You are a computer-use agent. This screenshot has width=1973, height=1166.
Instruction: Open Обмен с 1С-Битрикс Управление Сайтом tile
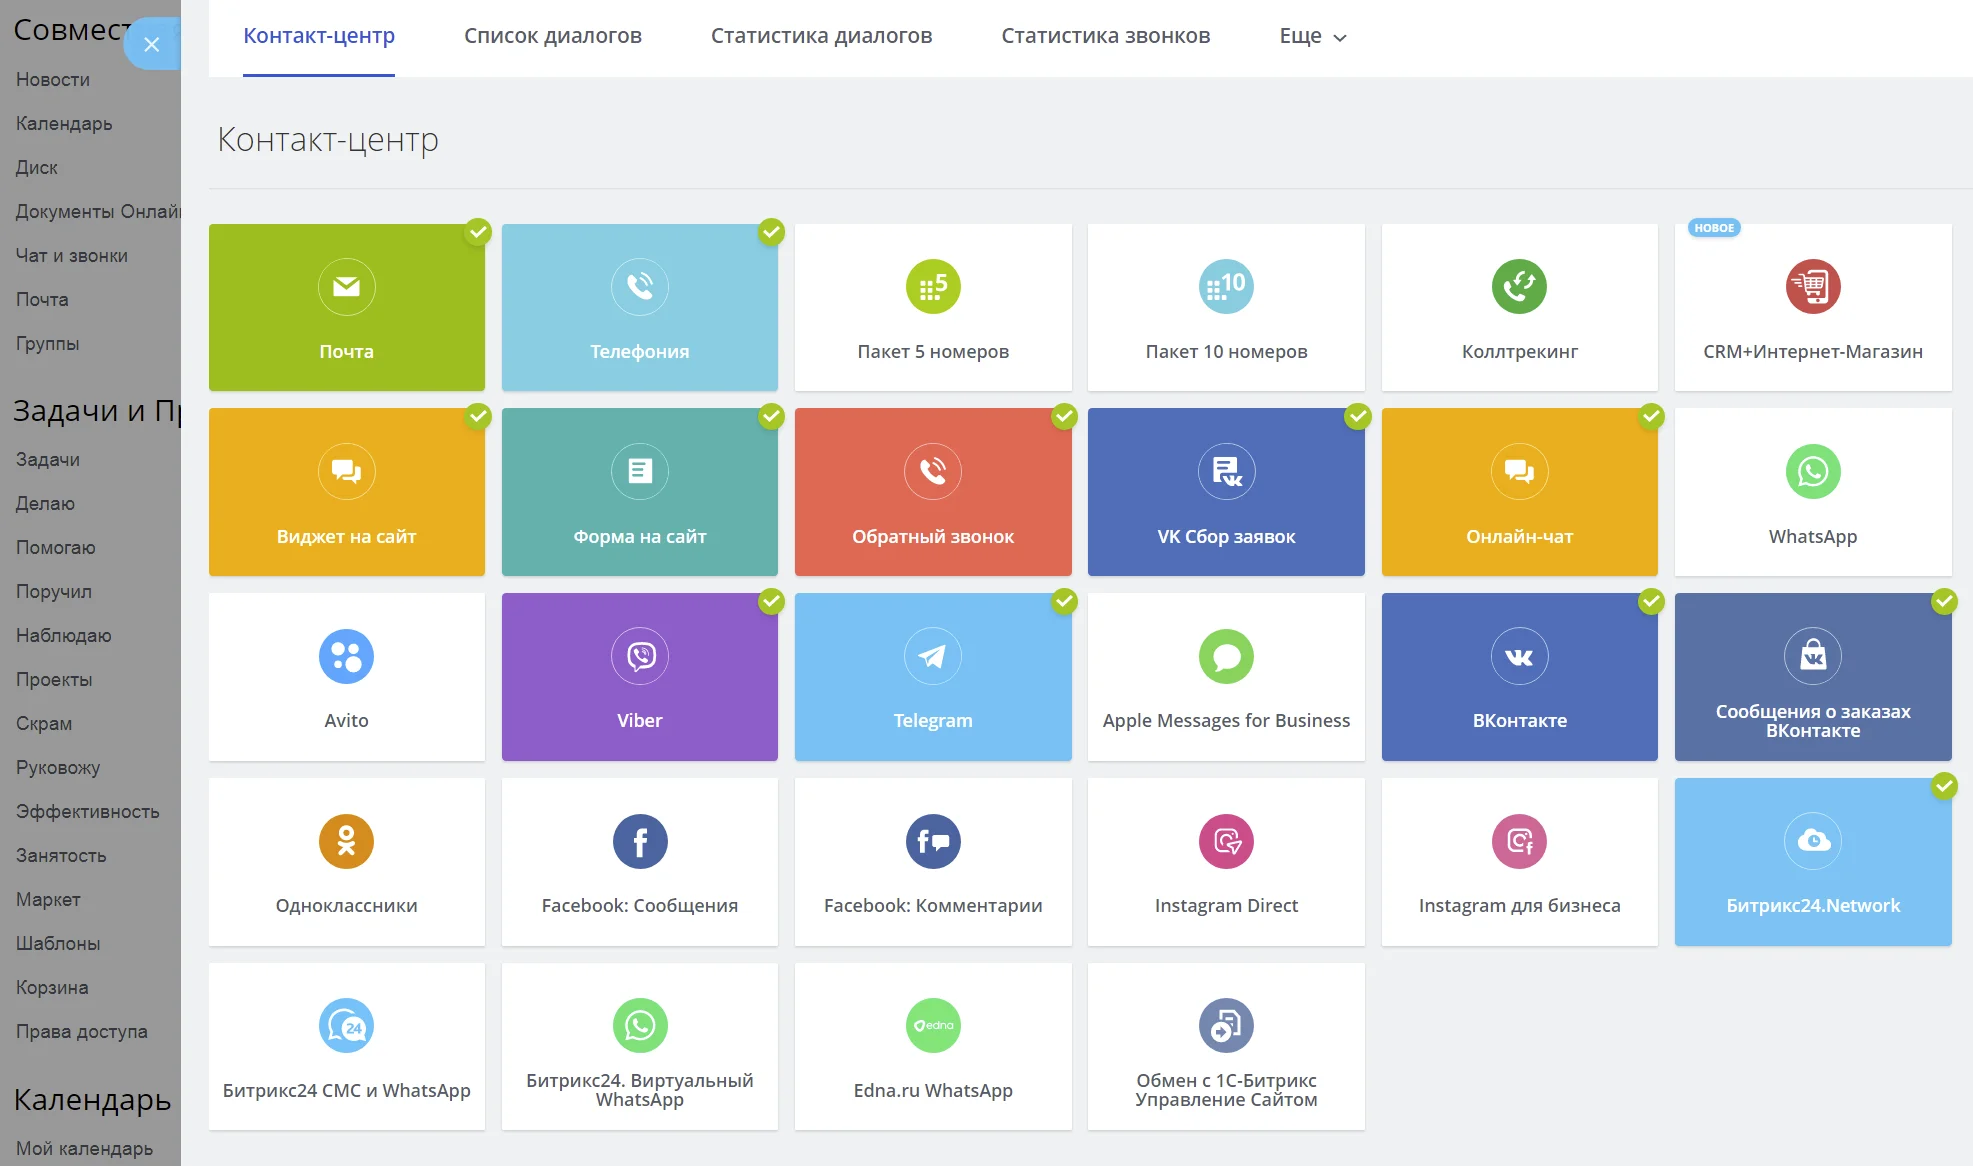tap(1226, 1047)
